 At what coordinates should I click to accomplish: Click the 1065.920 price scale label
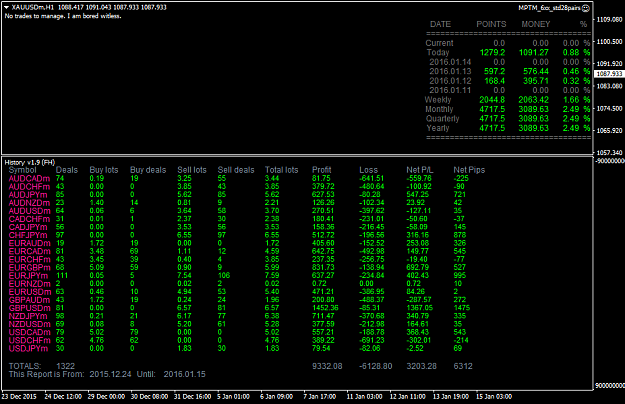(609, 130)
